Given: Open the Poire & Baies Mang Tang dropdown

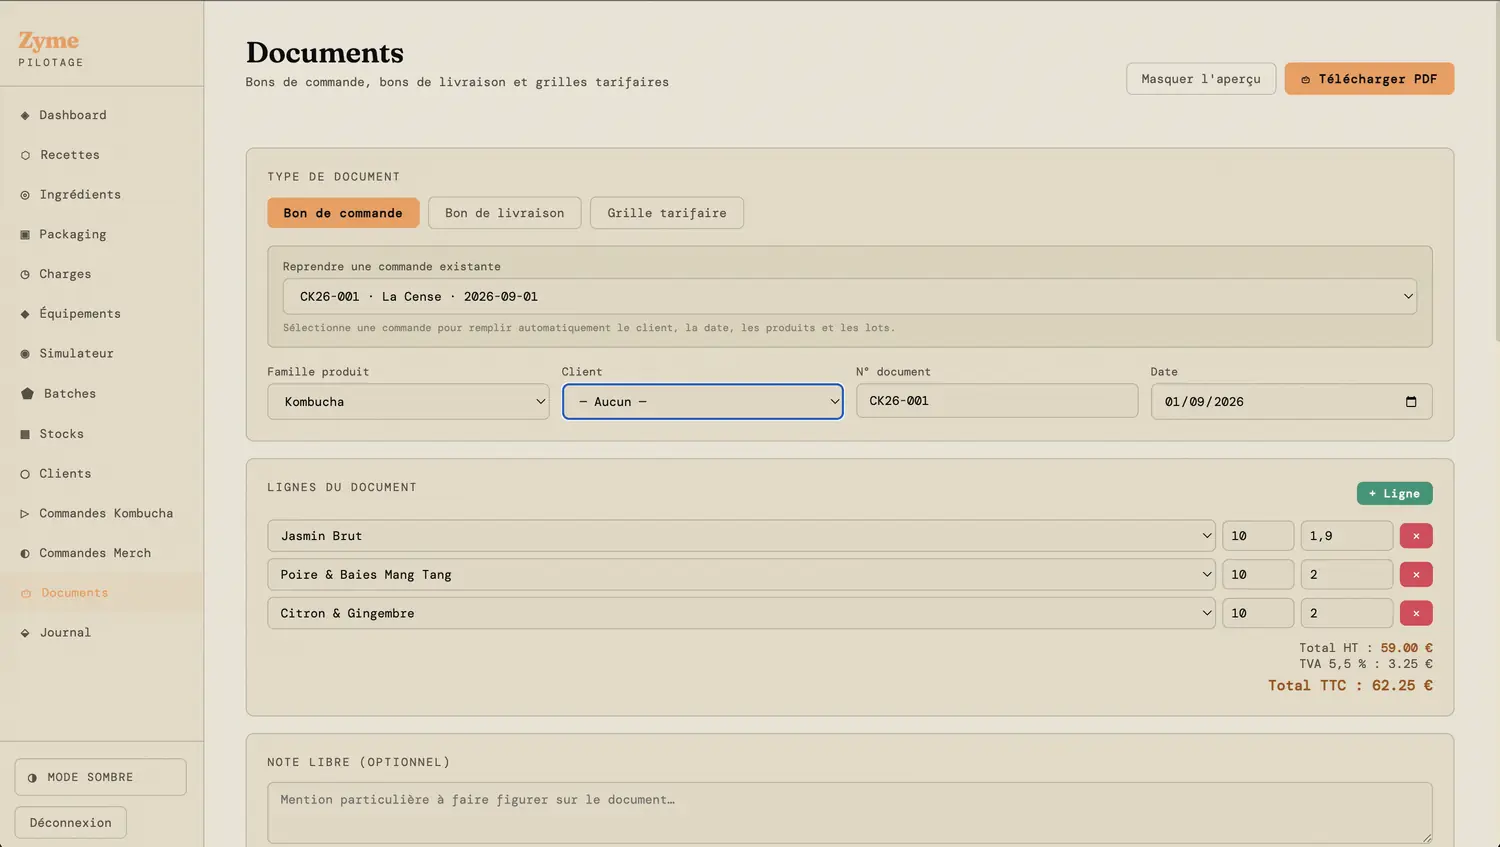Looking at the screenshot, I should click(741, 575).
